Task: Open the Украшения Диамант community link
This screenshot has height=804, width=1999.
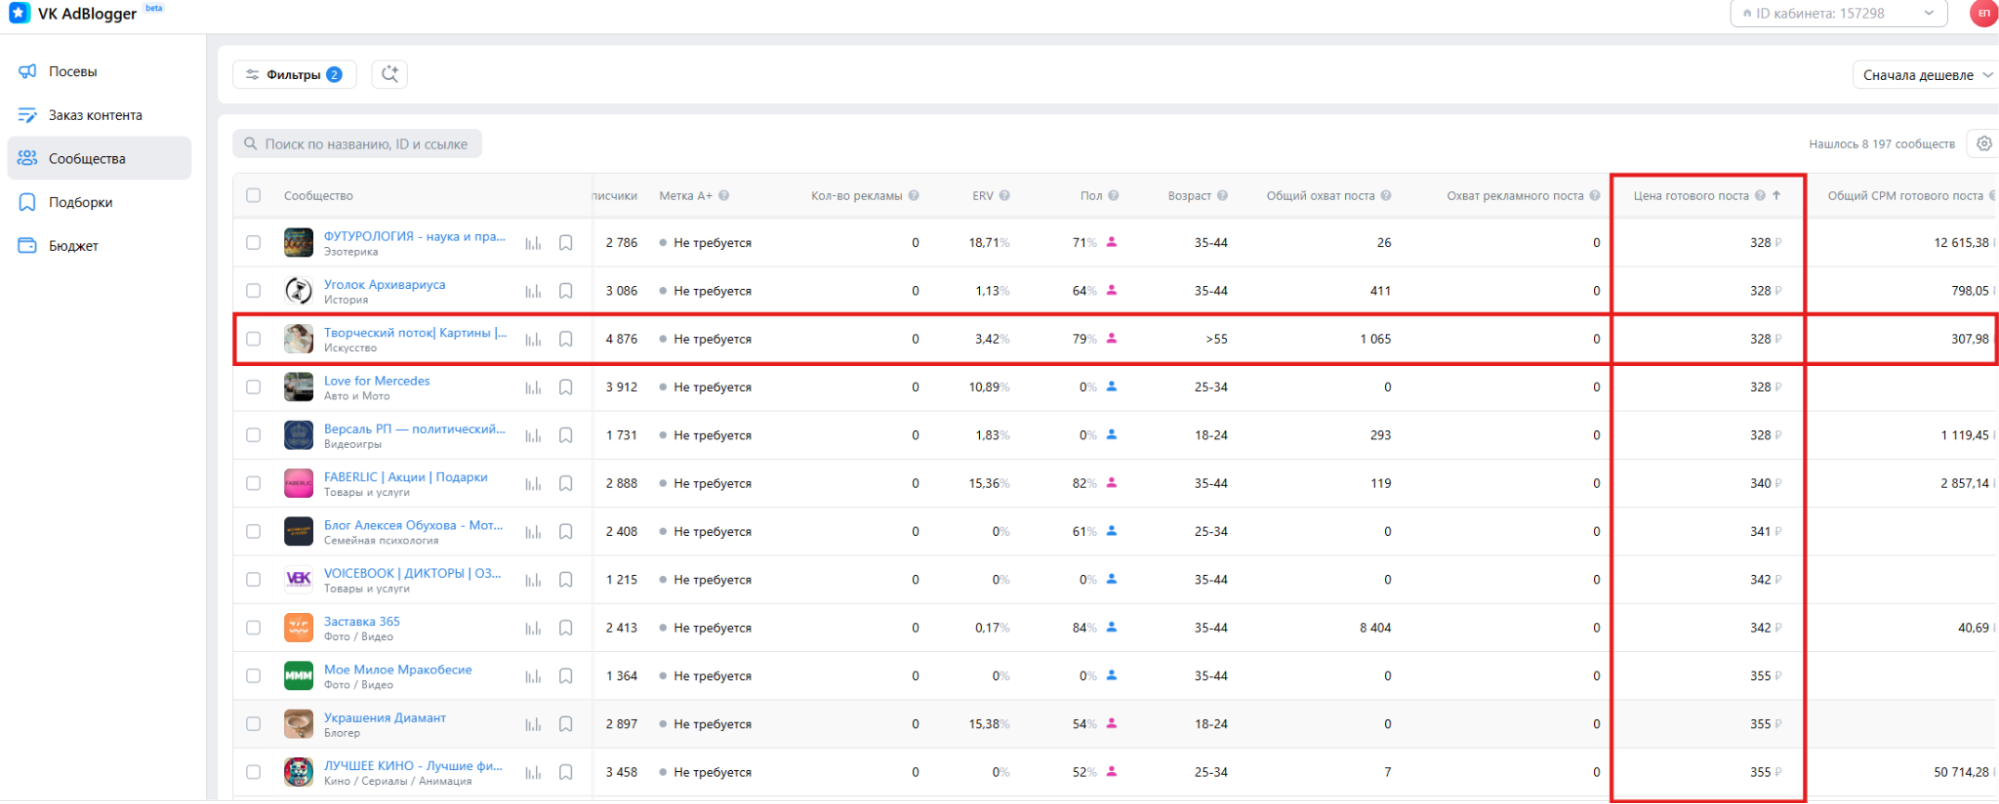Action: tap(385, 718)
